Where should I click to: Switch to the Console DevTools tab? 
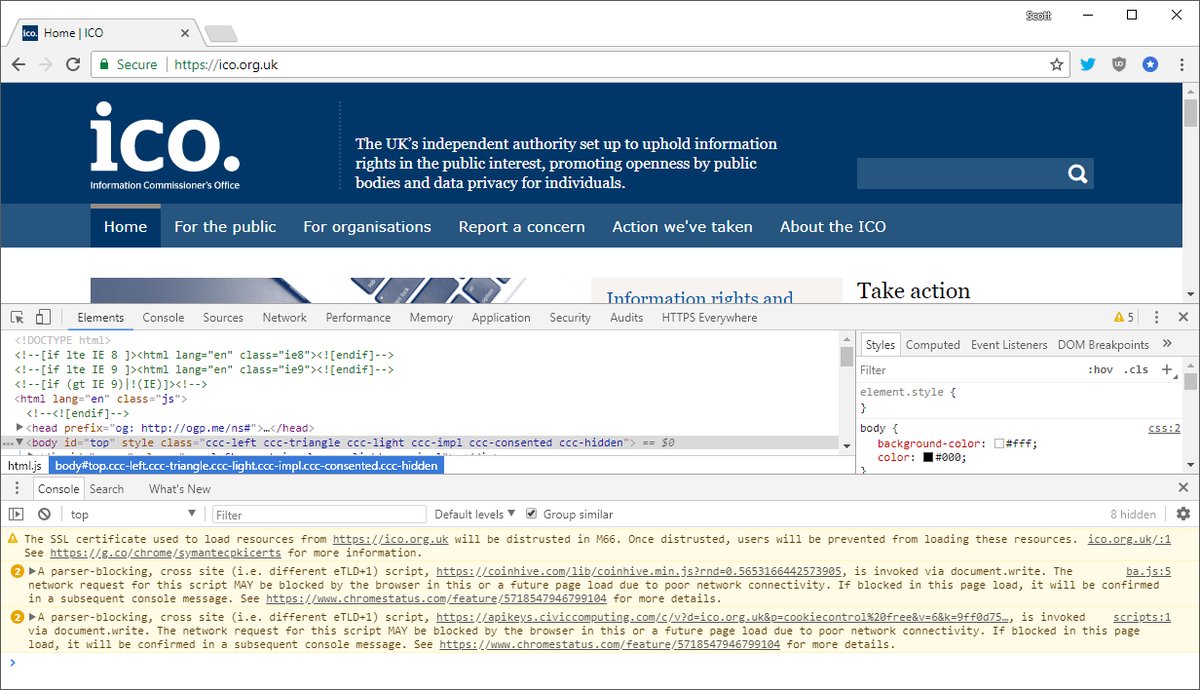[x=163, y=317]
